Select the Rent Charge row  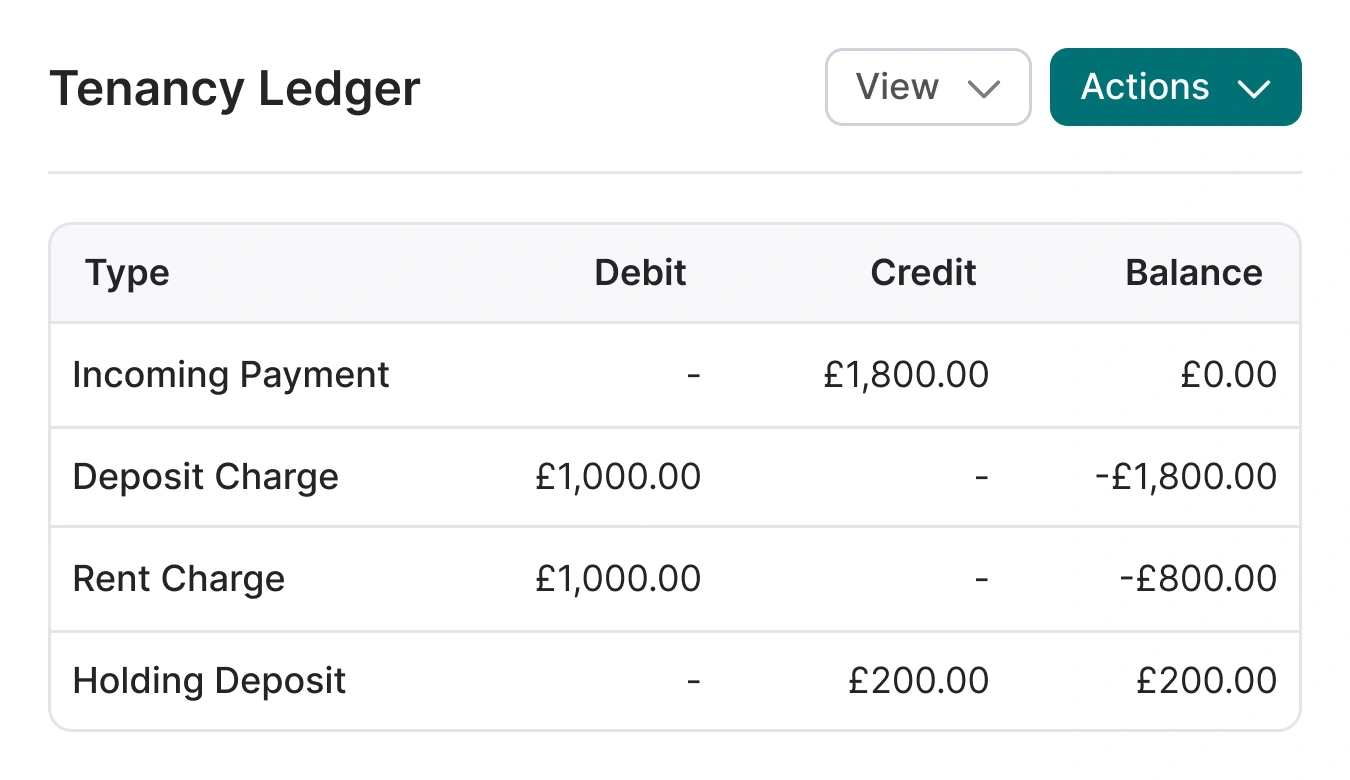pos(179,579)
